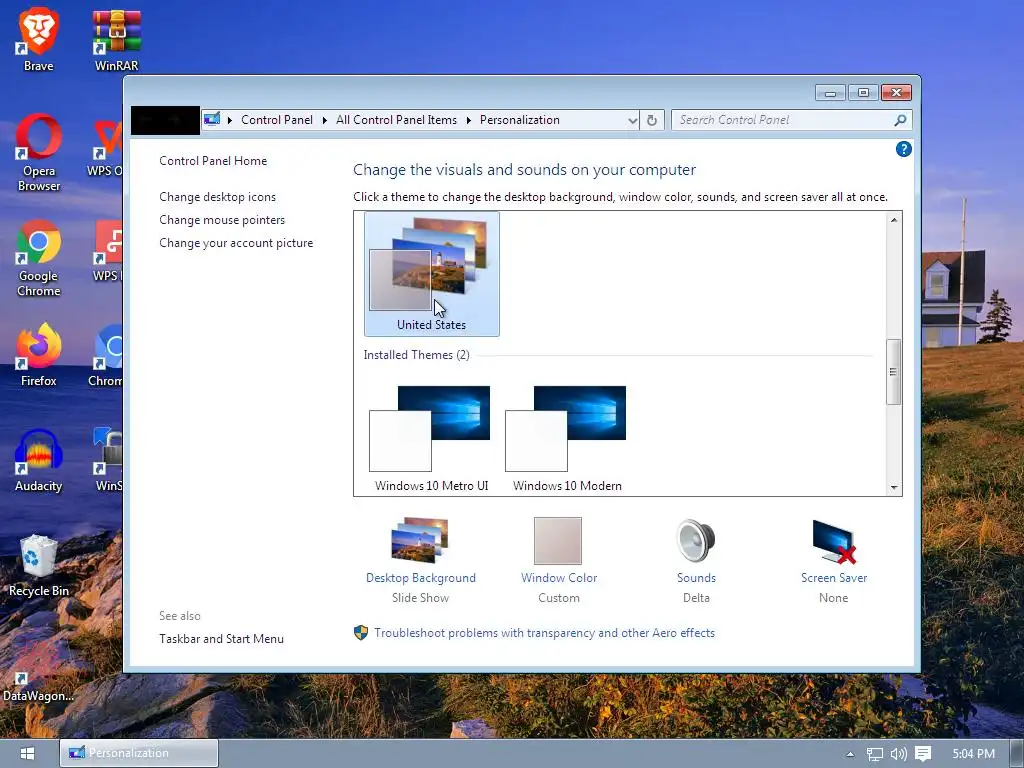Click theme list scroll down arrow

coord(894,487)
